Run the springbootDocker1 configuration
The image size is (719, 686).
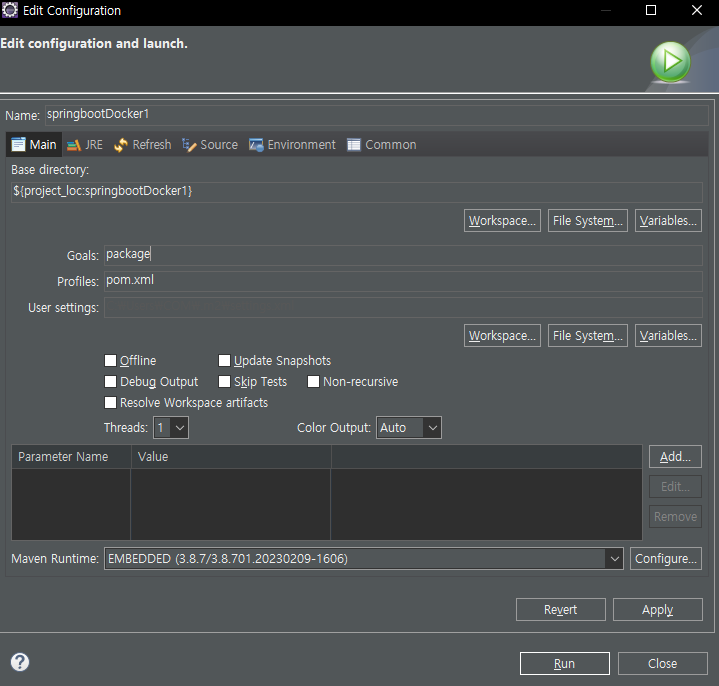point(564,664)
